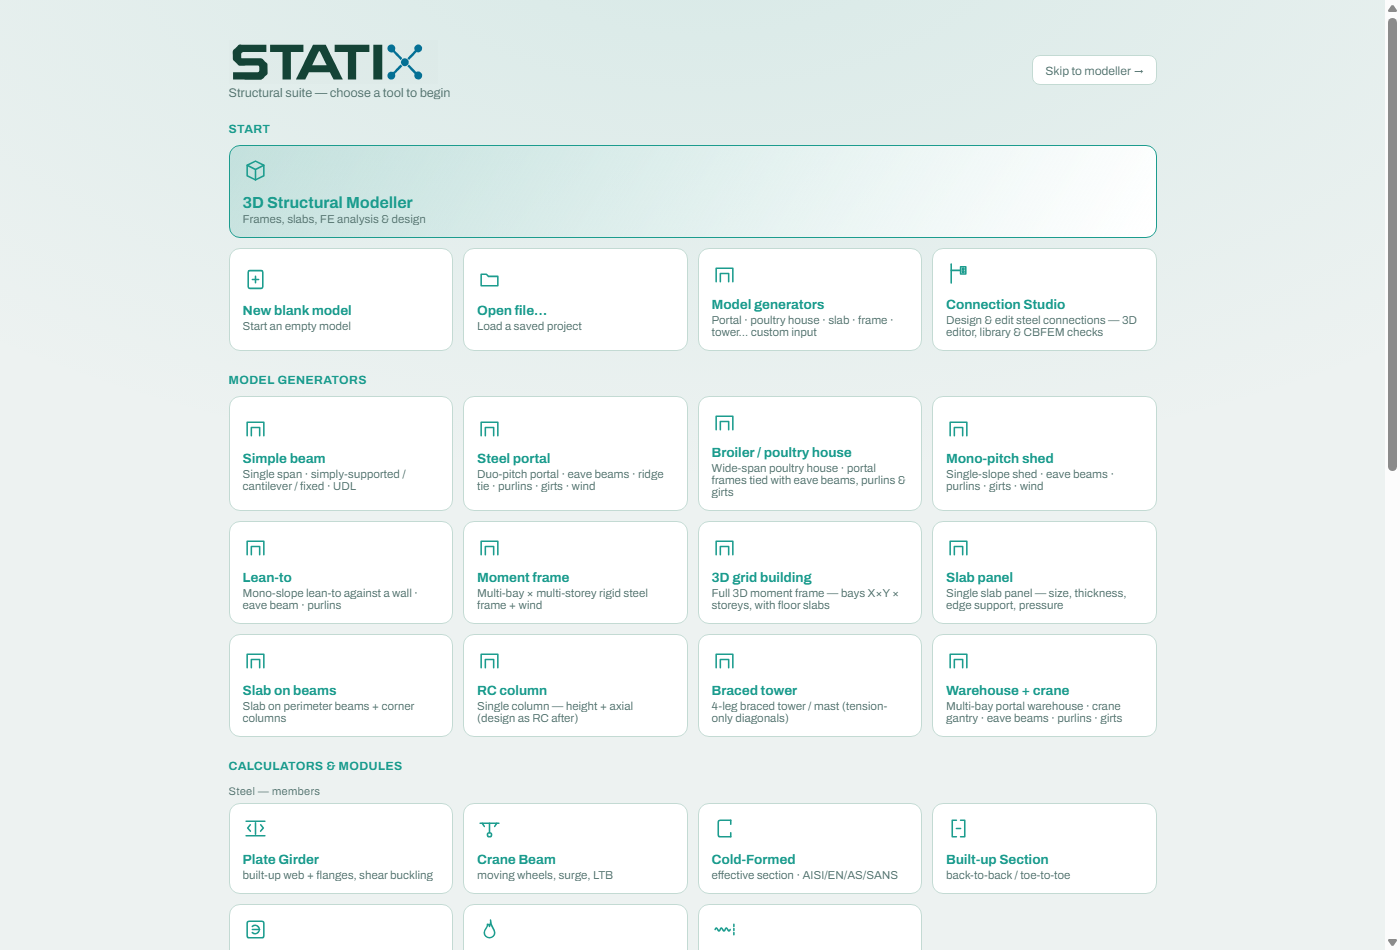Click the partly visible droplet-shaped module icon
The height and width of the screenshot is (950, 1400).
click(x=490, y=929)
